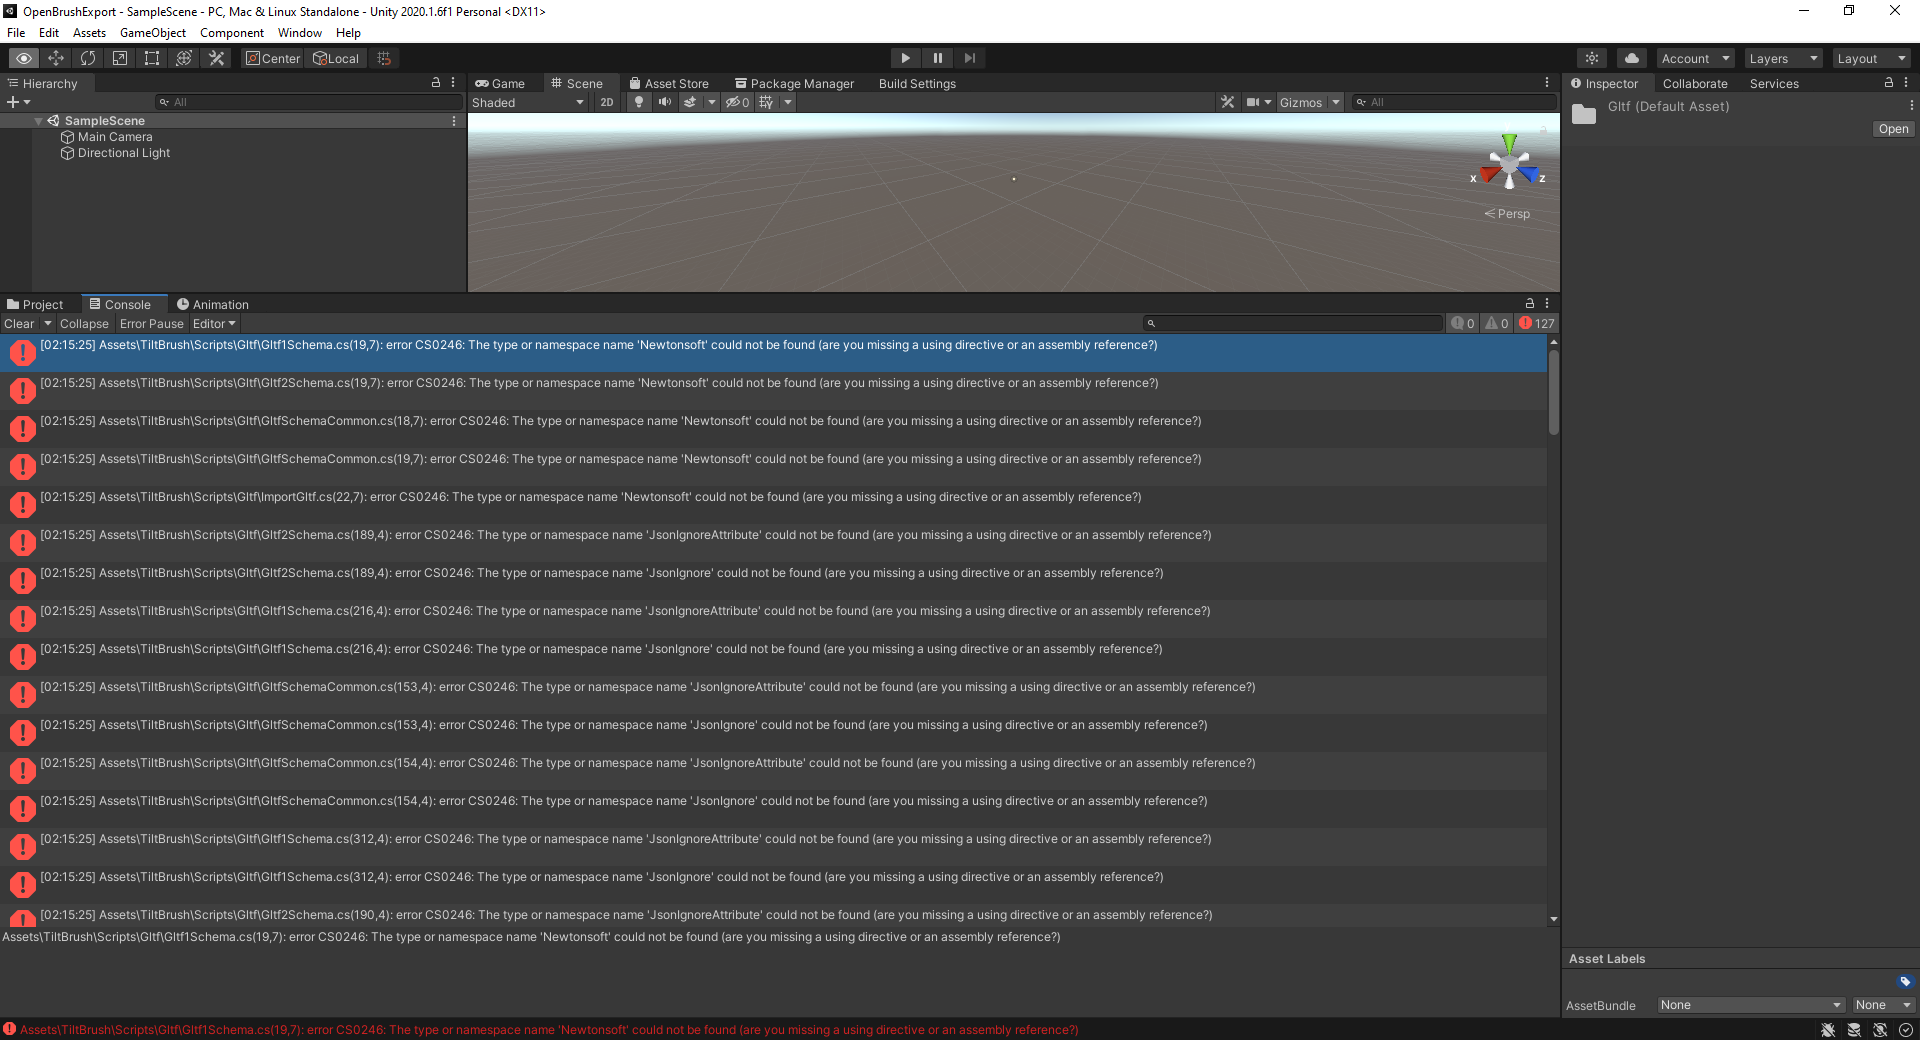
Task: Open the AssetBundle None dropdown
Action: [1748, 1005]
